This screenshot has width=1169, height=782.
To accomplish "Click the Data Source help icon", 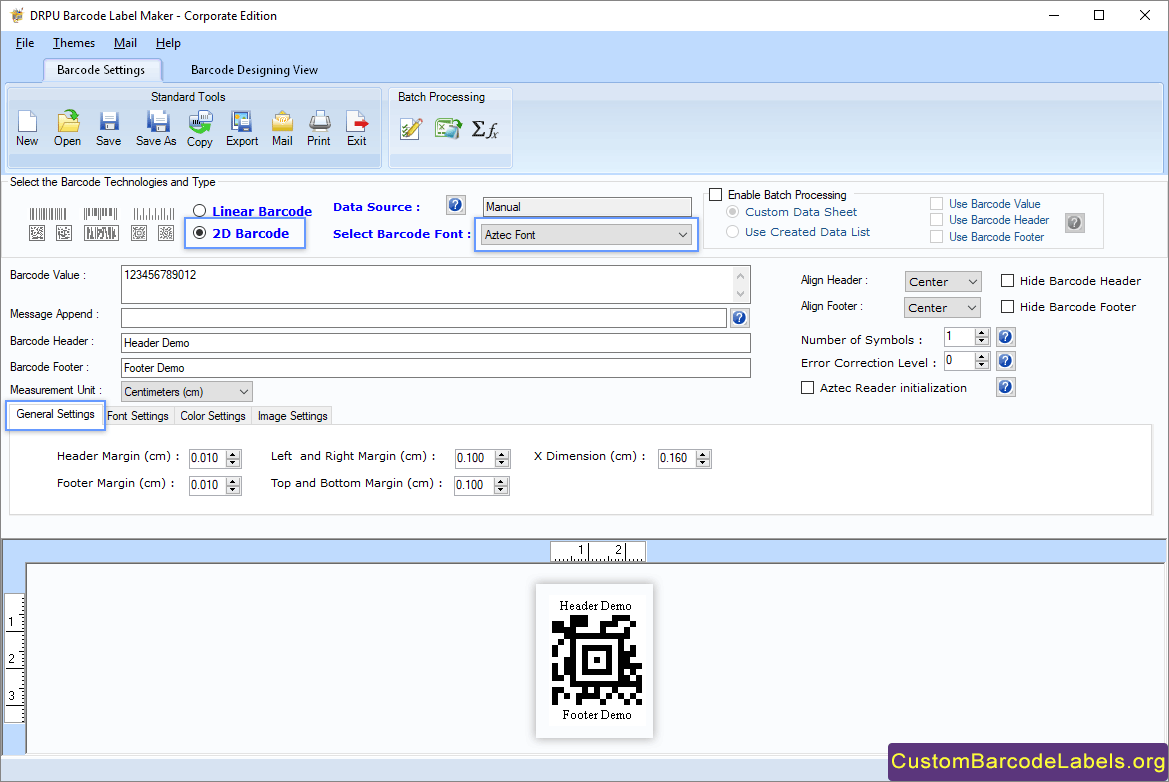I will click(456, 205).
